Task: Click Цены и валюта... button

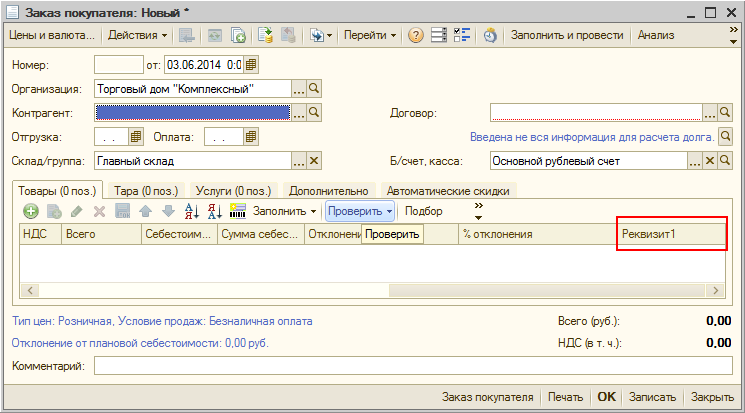Action: pyautogui.click(x=52, y=35)
